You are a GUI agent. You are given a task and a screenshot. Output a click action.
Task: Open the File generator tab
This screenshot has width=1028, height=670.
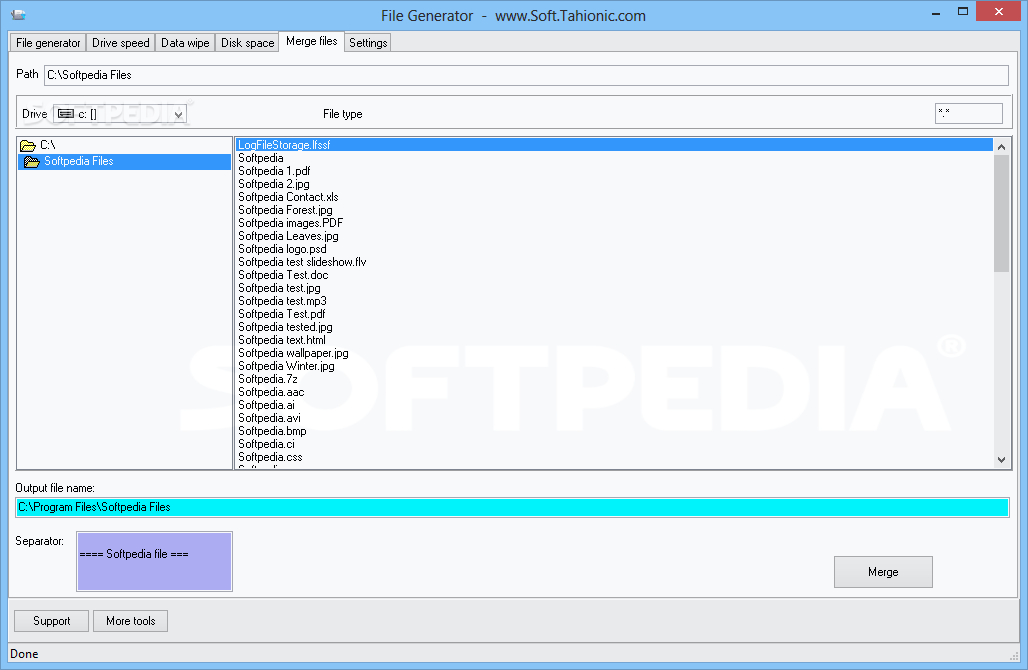(x=48, y=43)
